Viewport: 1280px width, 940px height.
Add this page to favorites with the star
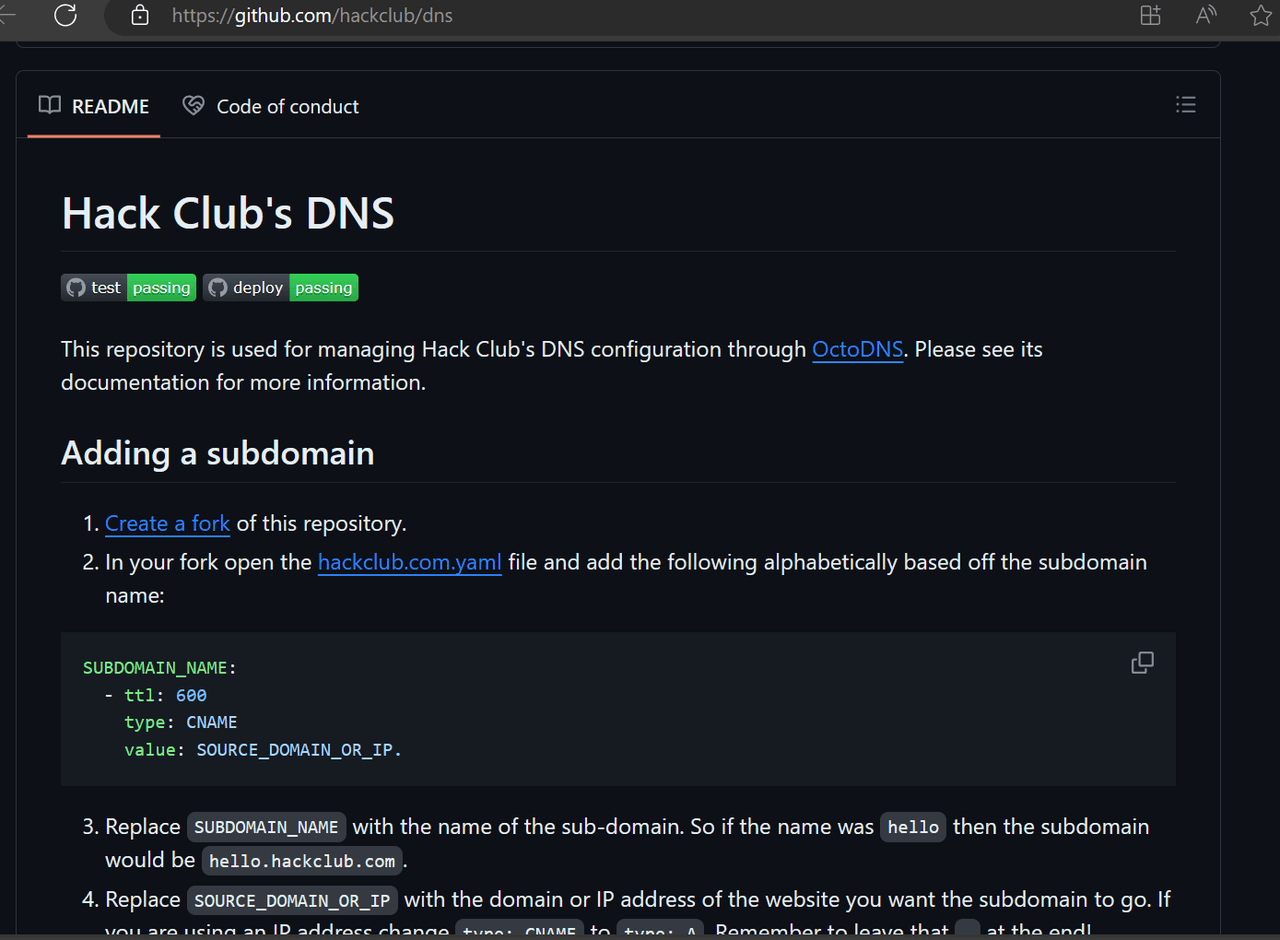[x=1260, y=15]
